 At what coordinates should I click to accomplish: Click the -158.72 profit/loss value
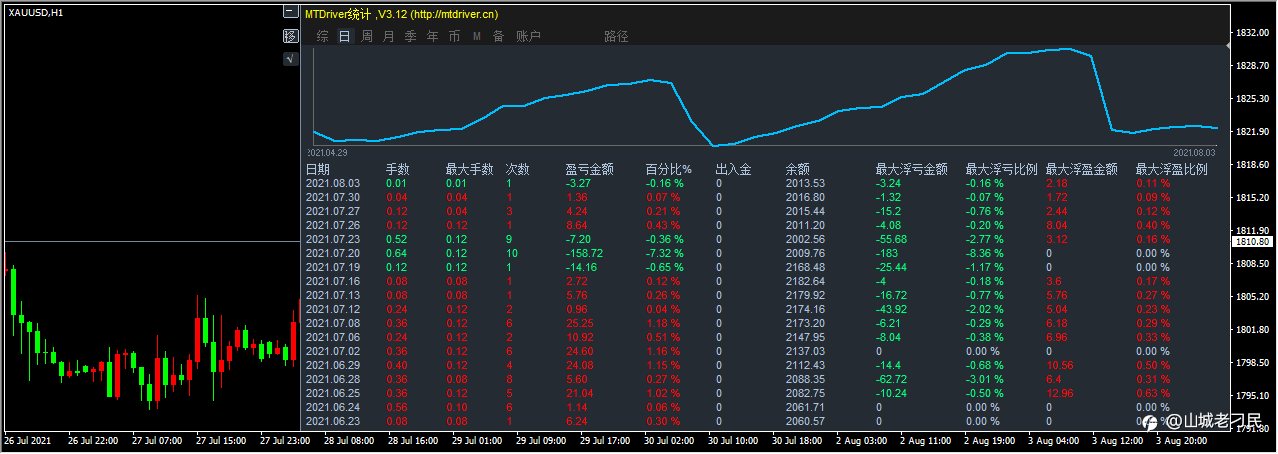point(584,253)
